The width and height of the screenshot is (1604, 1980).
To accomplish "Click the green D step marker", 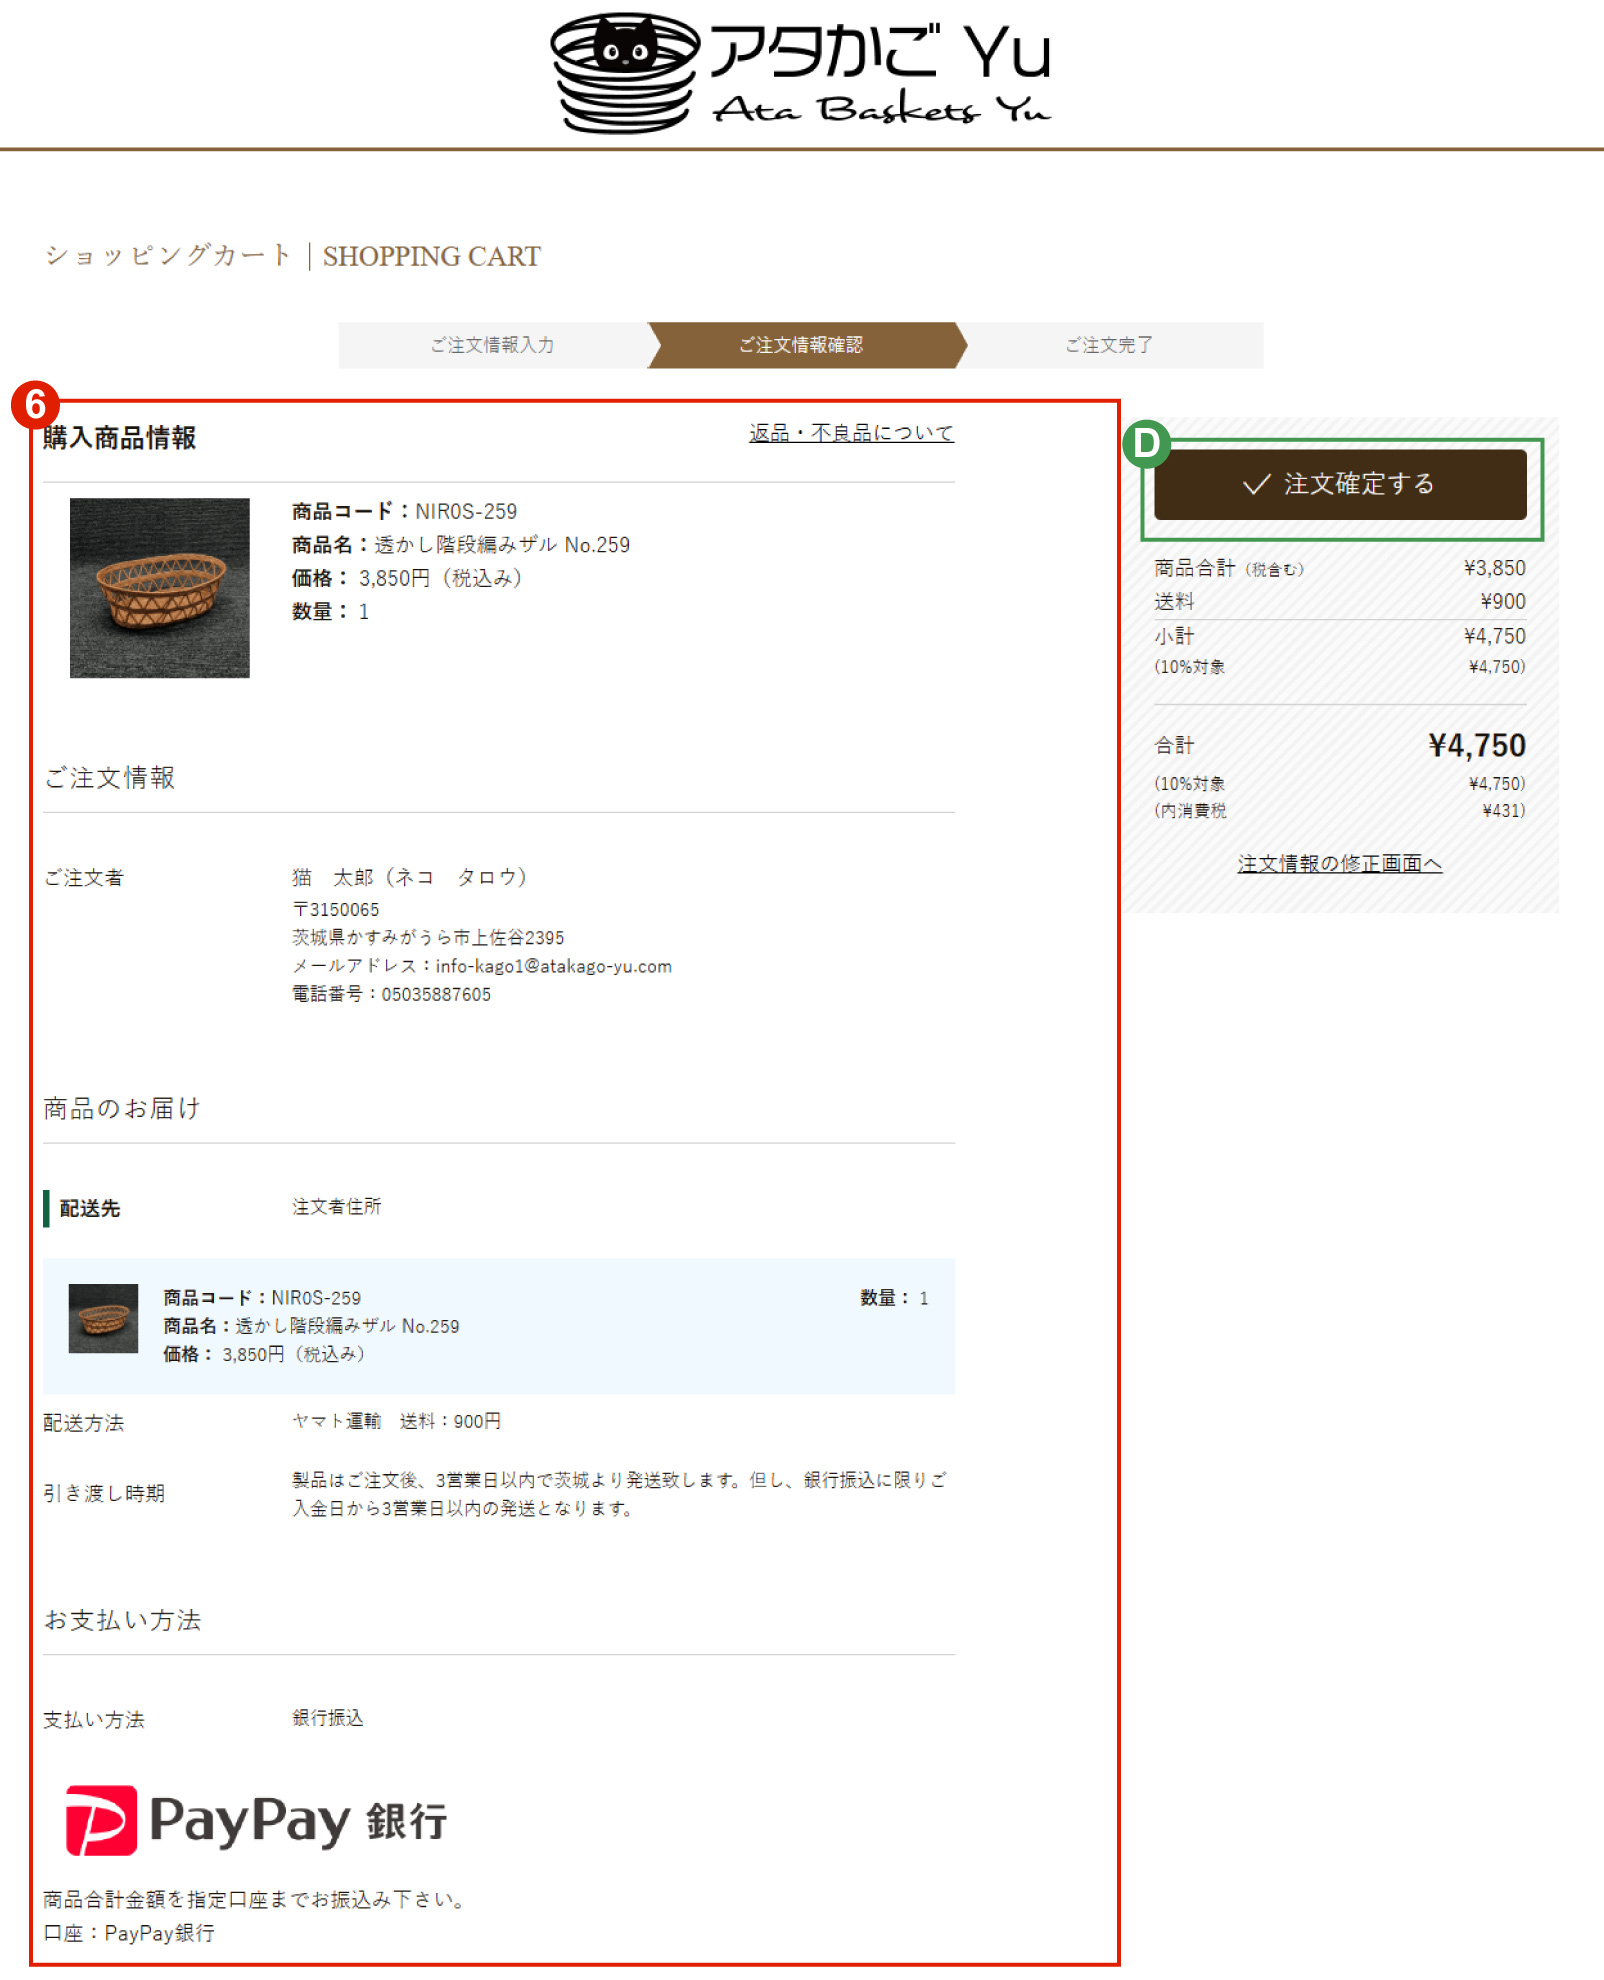I will coord(1146,443).
